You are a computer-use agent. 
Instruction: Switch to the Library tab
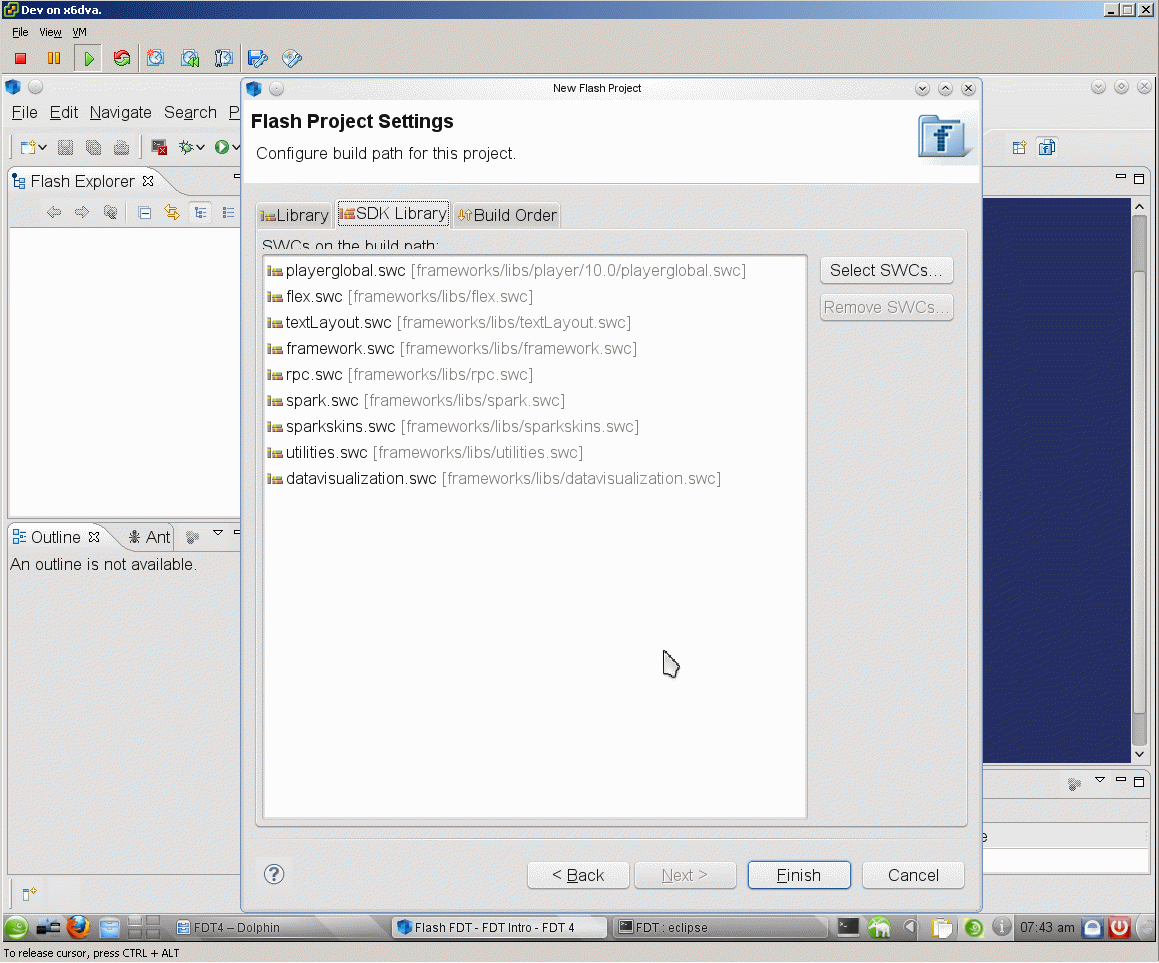[x=294, y=215]
